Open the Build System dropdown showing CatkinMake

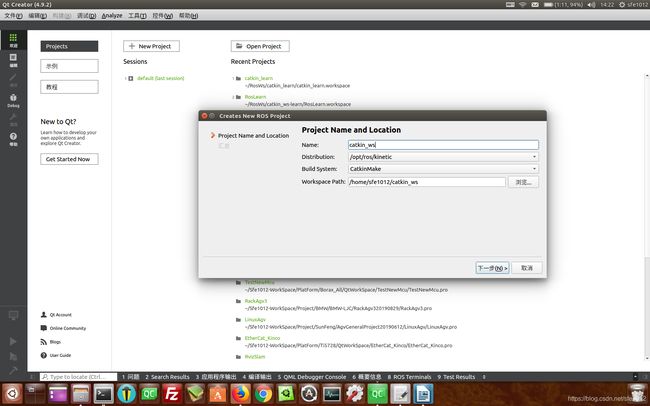tap(443, 169)
